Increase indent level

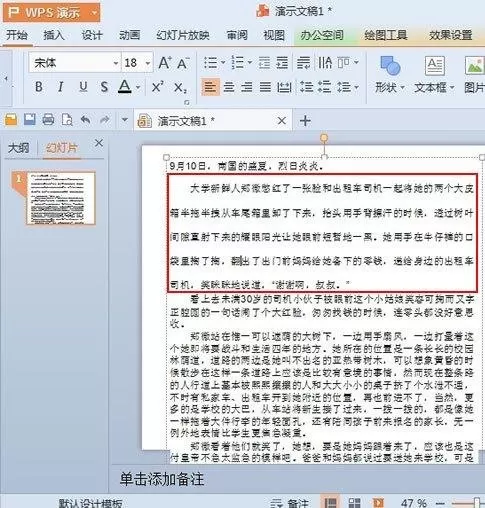point(282,63)
